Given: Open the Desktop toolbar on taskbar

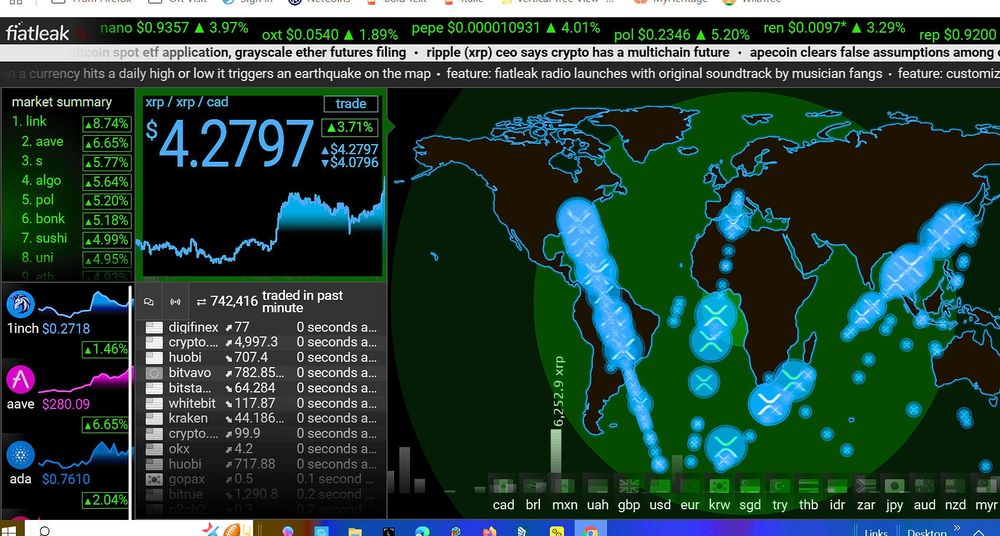Looking at the screenshot, I should pyautogui.click(x=927, y=532).
